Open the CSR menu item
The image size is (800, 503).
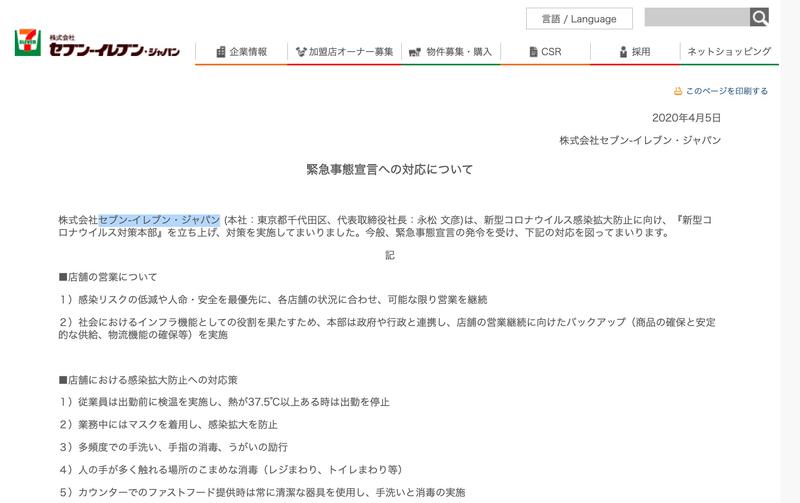pyautogui.click(x=545, y=52)
